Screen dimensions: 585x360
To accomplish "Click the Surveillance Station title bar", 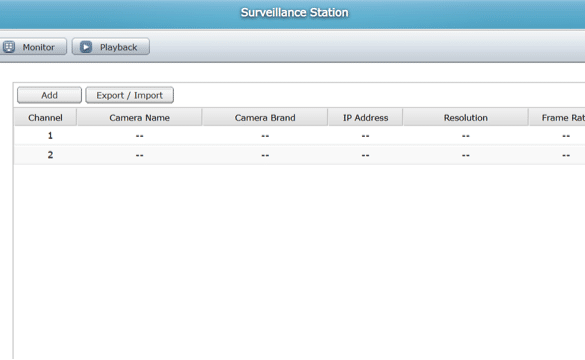I will tap(292, 14).
